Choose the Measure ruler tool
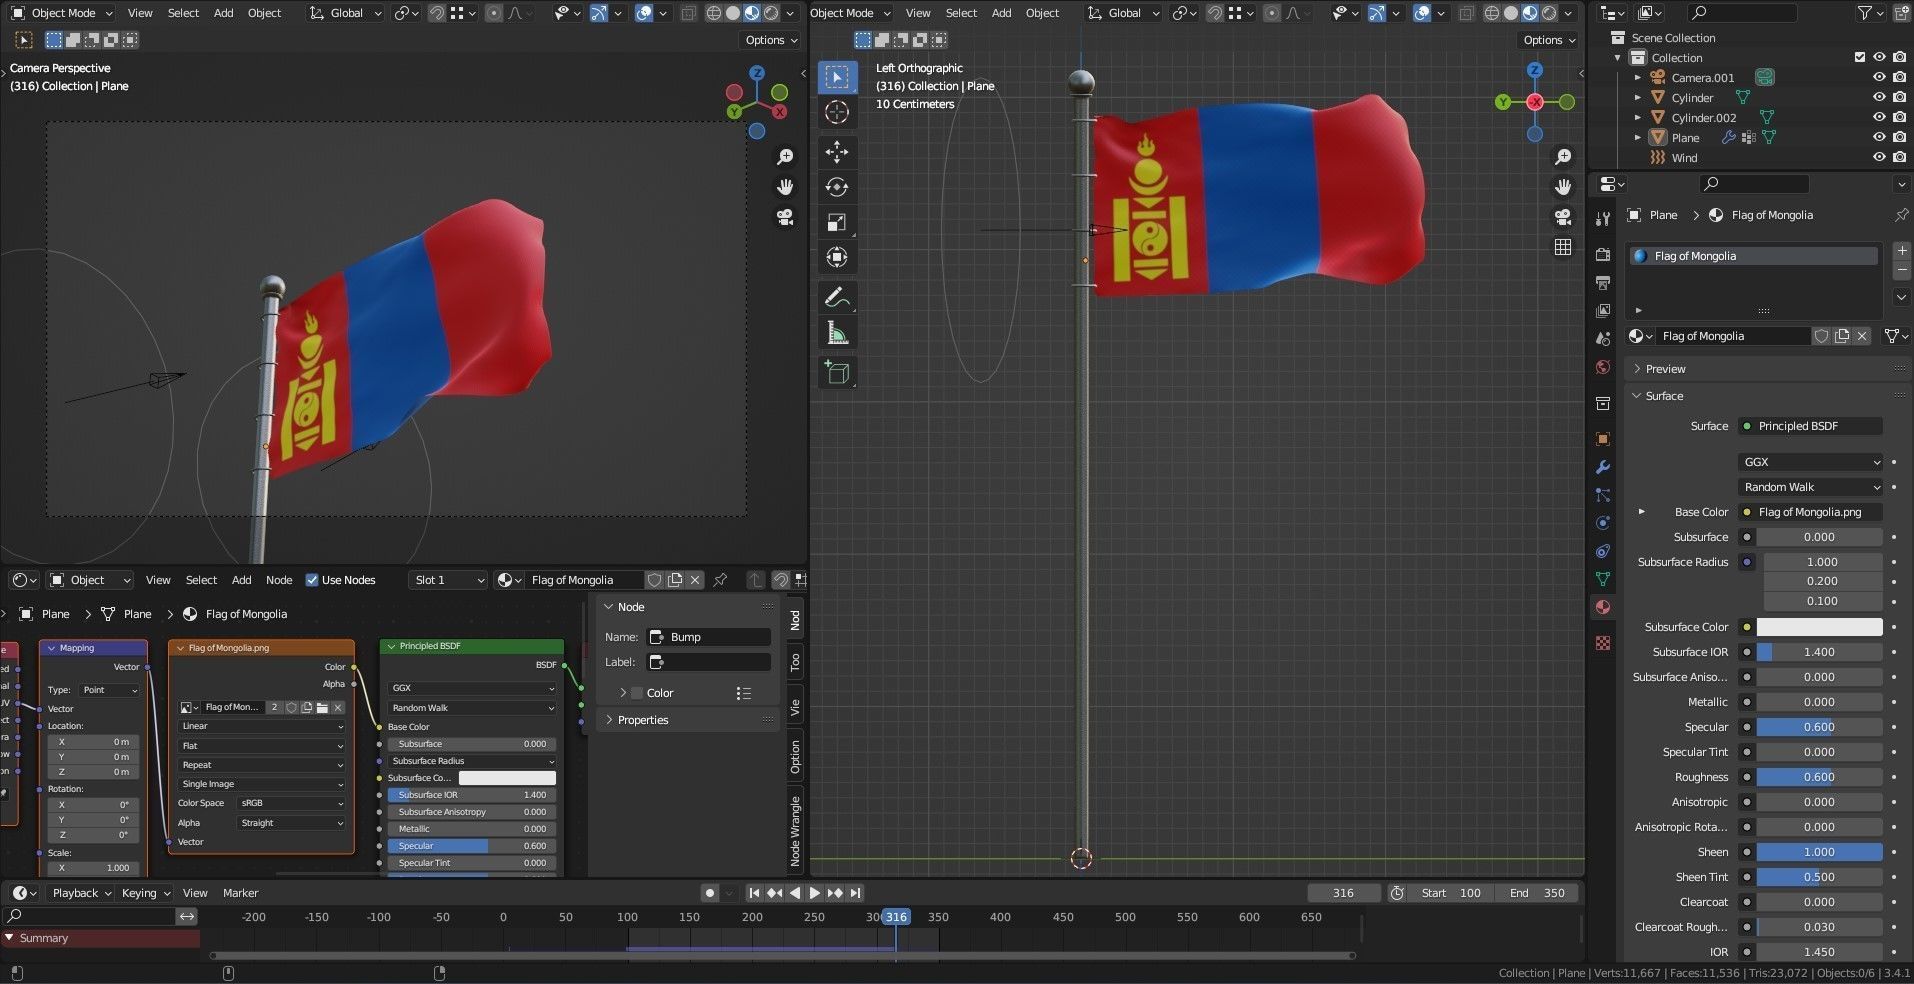Image resolution: width=1914 pixels, height=984 pixels. coord(837,332)
